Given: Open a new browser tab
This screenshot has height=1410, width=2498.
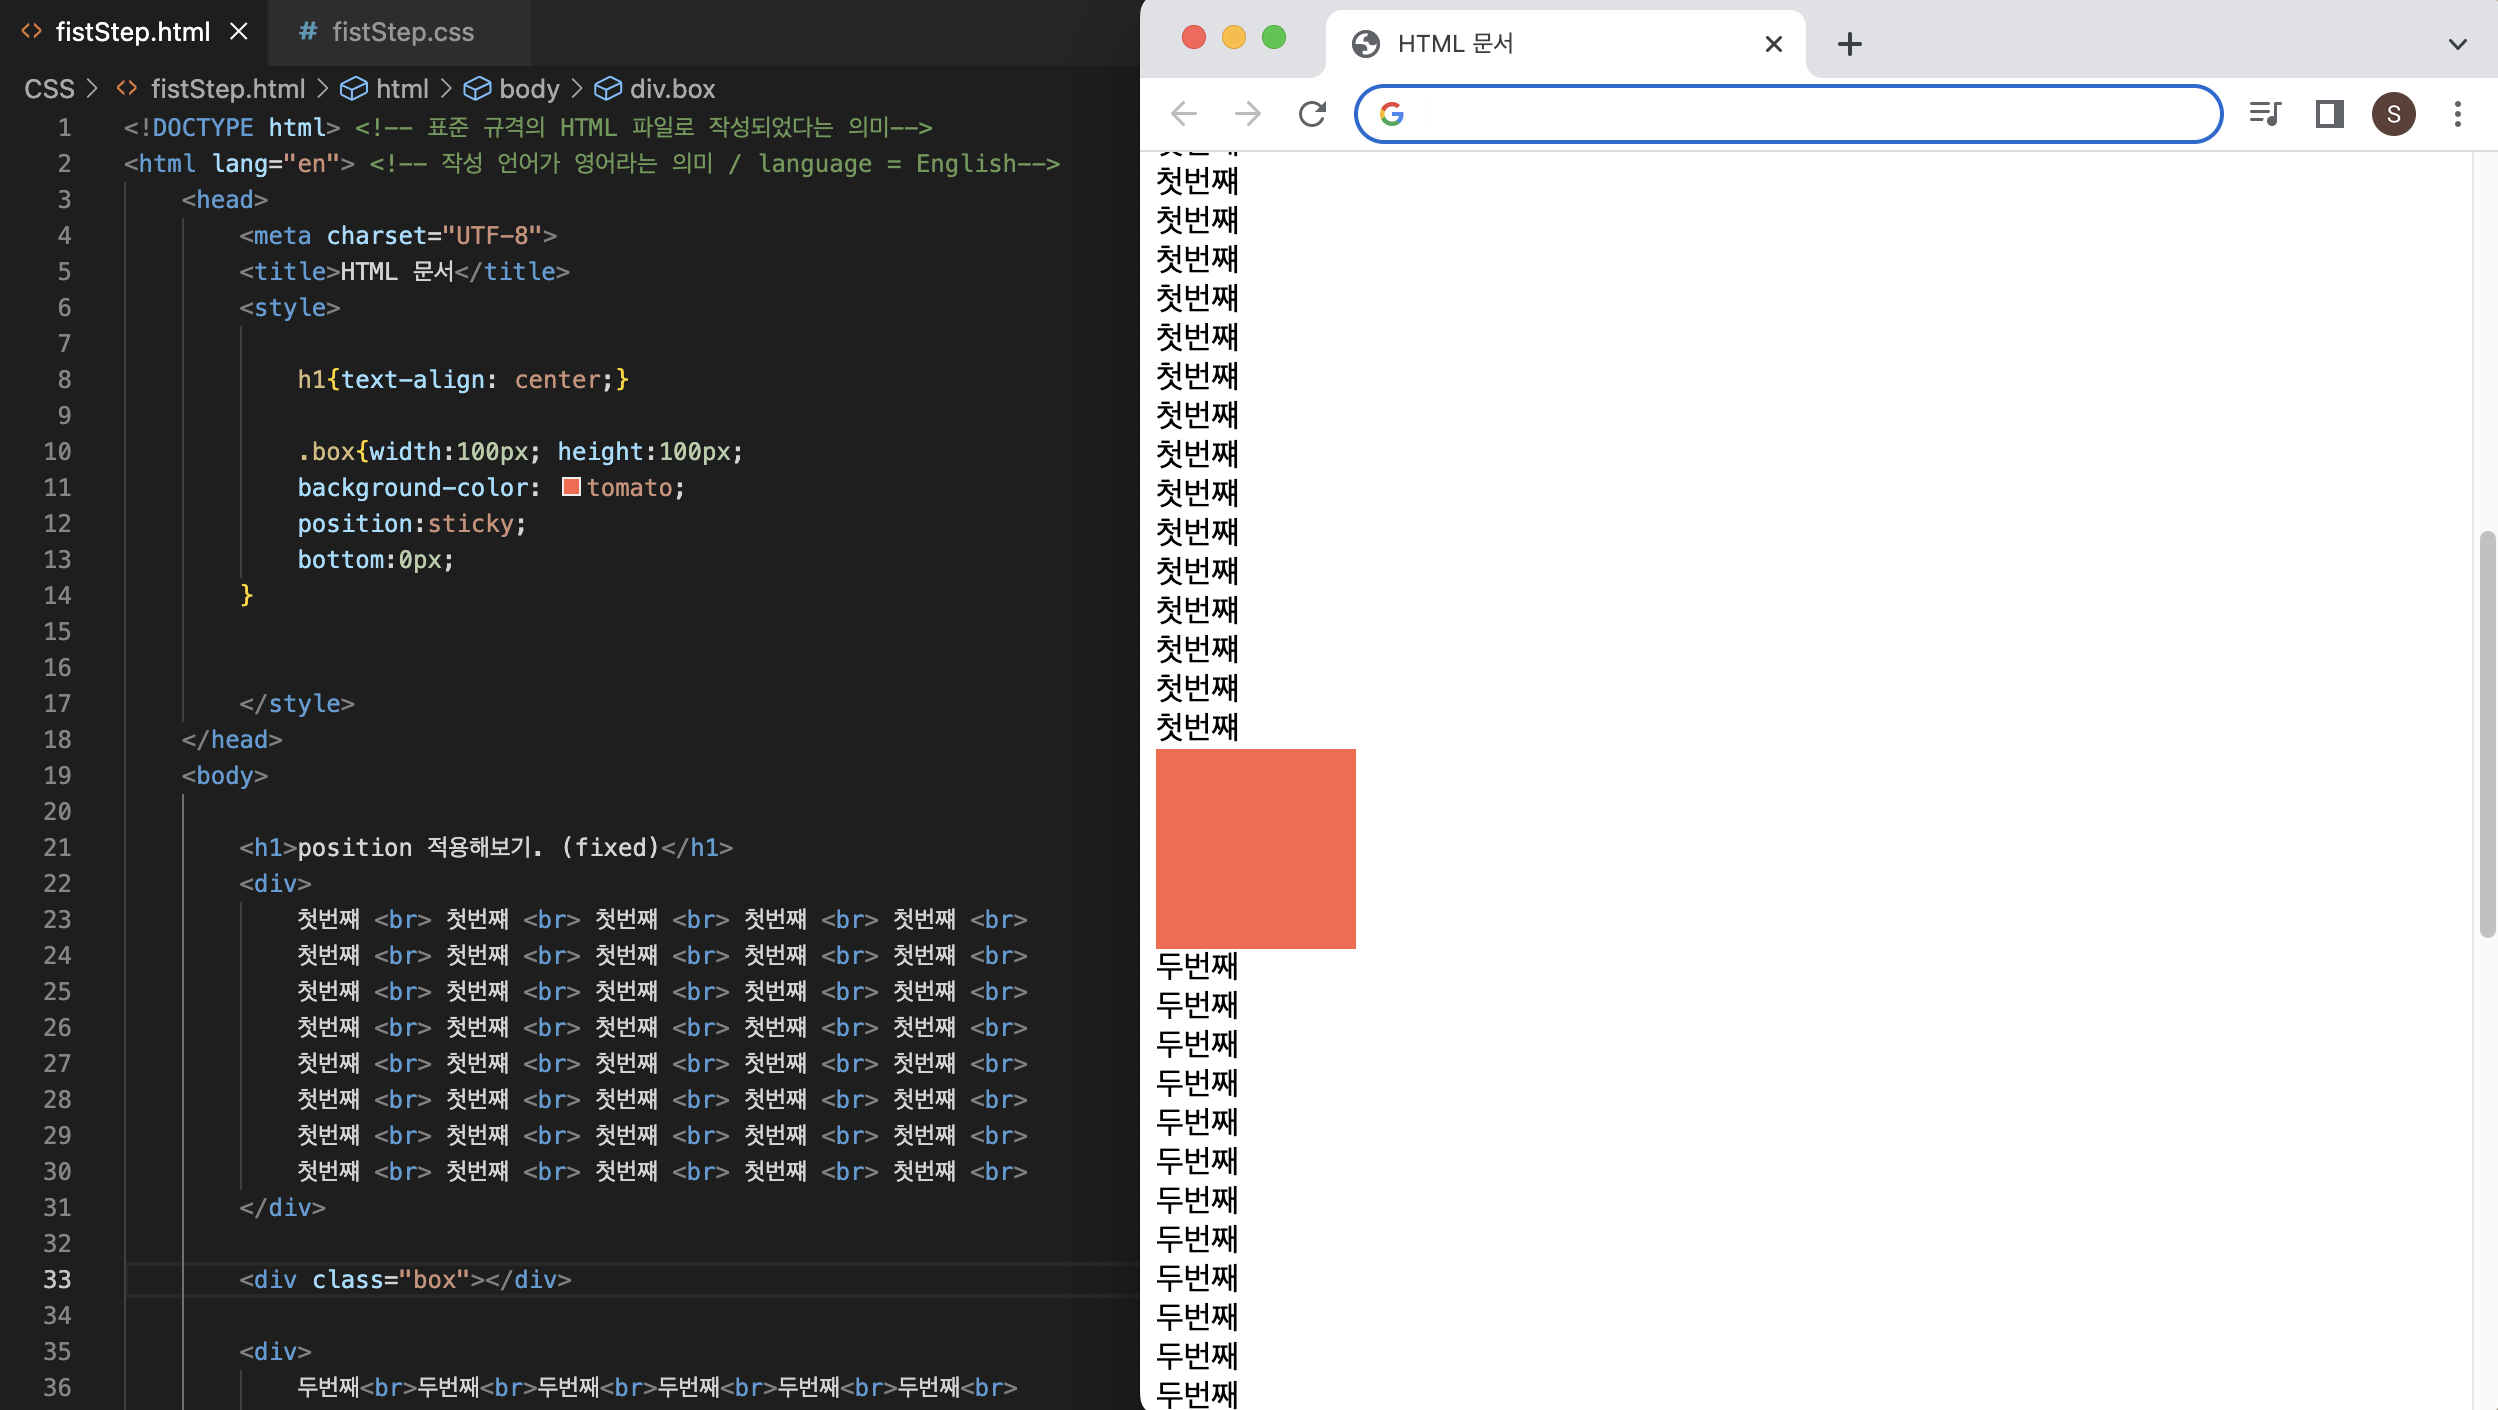Looking at the screenshot, I should 1850,44.
